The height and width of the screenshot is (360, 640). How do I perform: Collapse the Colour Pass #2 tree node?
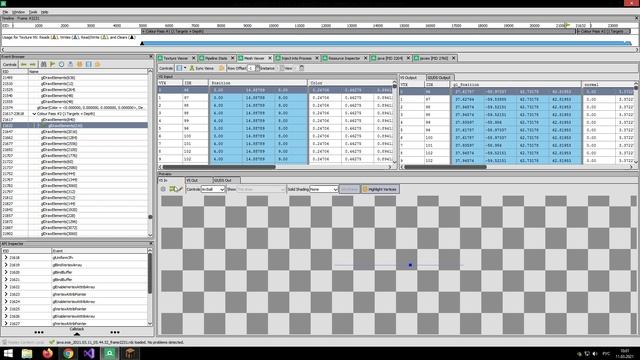point(34,114)
